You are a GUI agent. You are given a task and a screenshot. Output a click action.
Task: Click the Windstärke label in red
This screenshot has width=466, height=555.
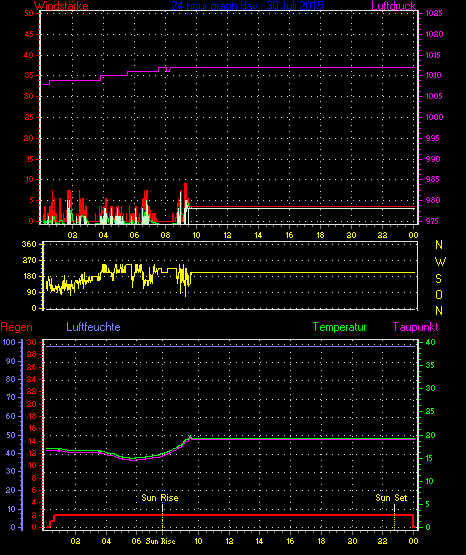pyautogui.click(x=61, y=6)
